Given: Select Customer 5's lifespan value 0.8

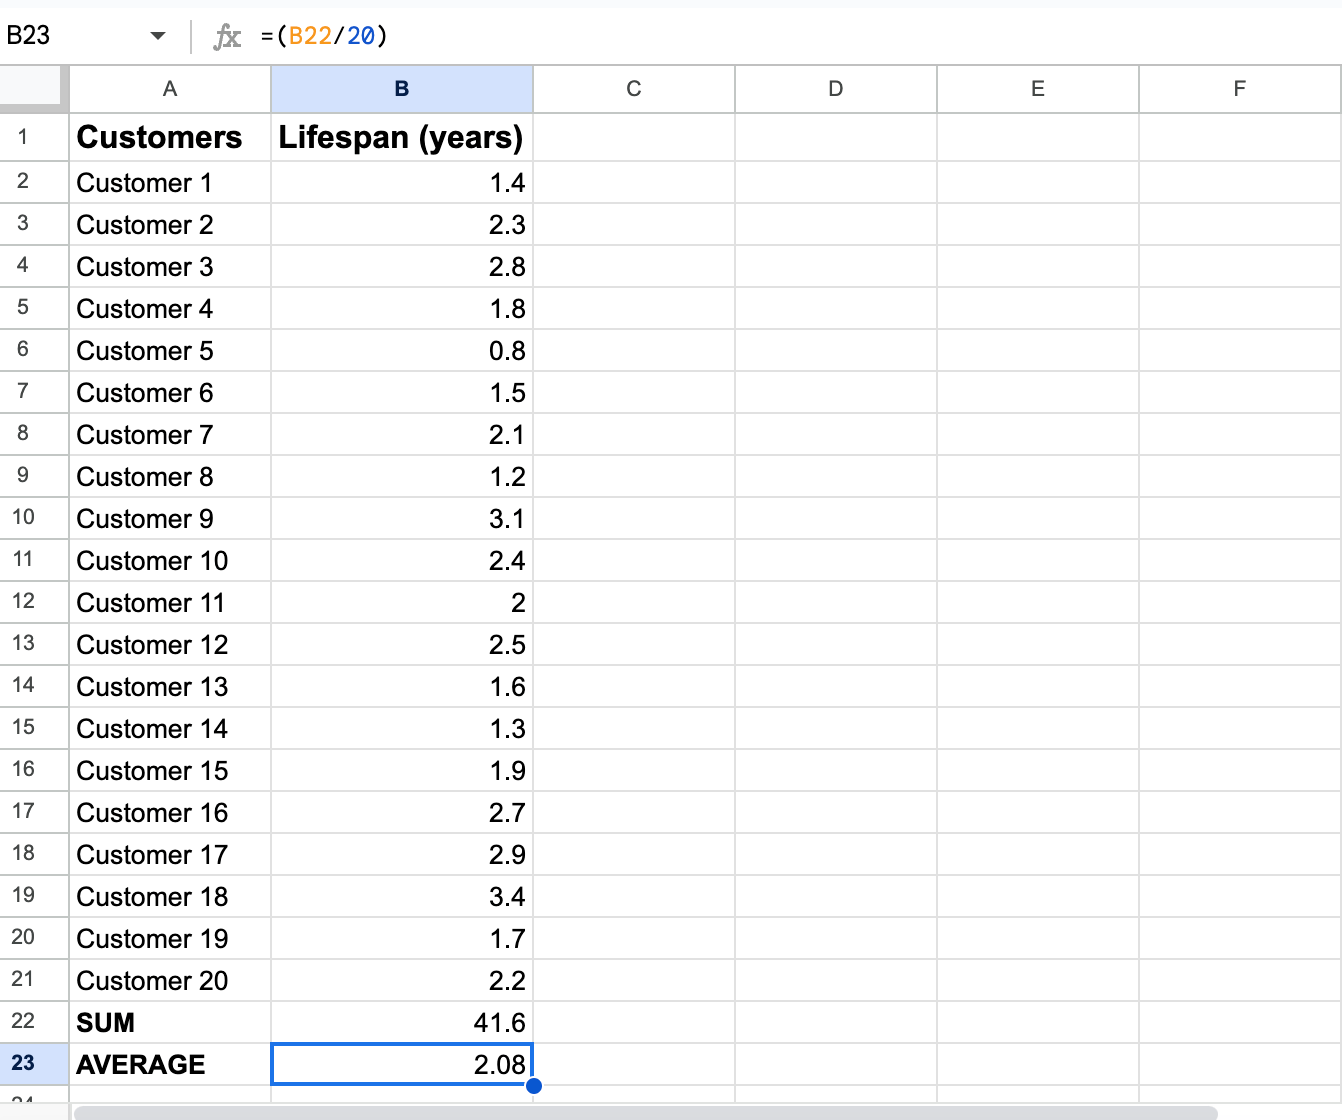Looking at the screenshot, I should point(402,351).
